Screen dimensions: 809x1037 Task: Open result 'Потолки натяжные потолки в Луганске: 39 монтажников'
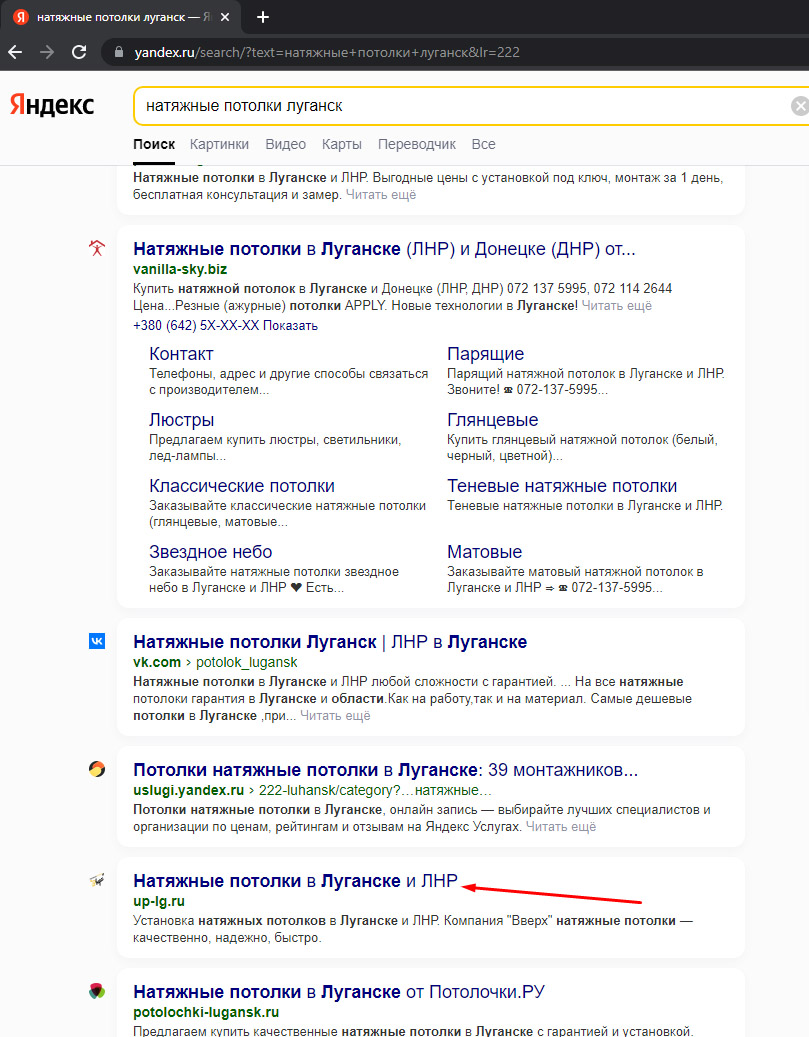(x=386, y=770)
